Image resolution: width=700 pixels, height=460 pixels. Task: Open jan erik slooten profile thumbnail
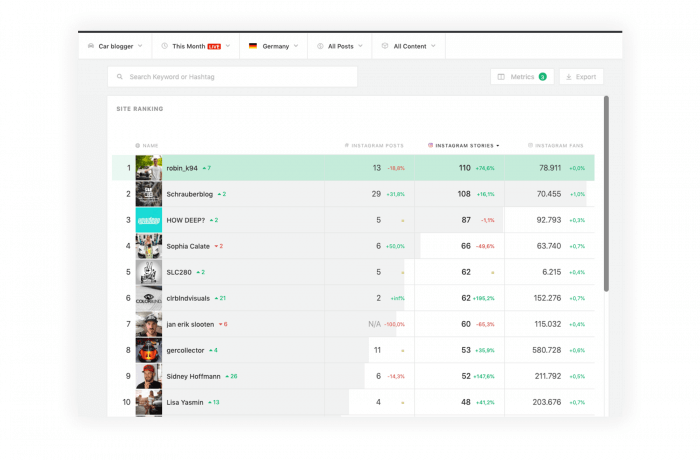point(149,324)
